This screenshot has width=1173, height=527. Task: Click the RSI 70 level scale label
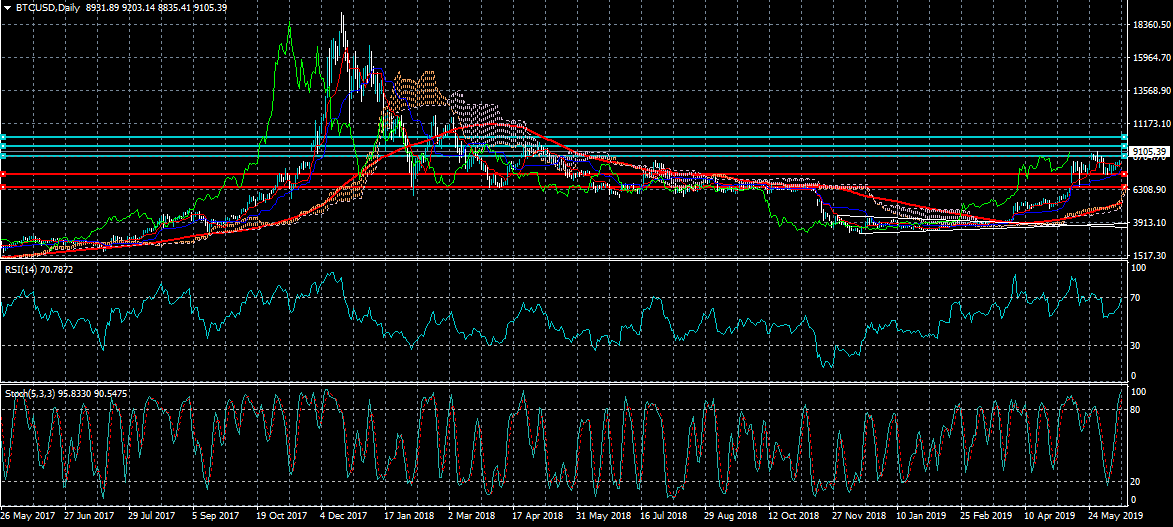click(x=1137, y=299)
